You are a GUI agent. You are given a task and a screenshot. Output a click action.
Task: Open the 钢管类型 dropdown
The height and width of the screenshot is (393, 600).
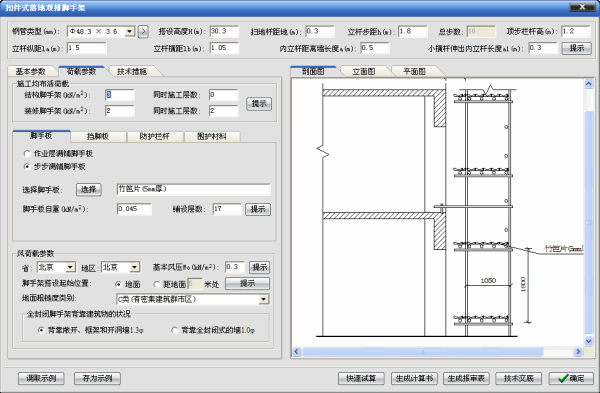pyautogui.click(x=130, y=31)
